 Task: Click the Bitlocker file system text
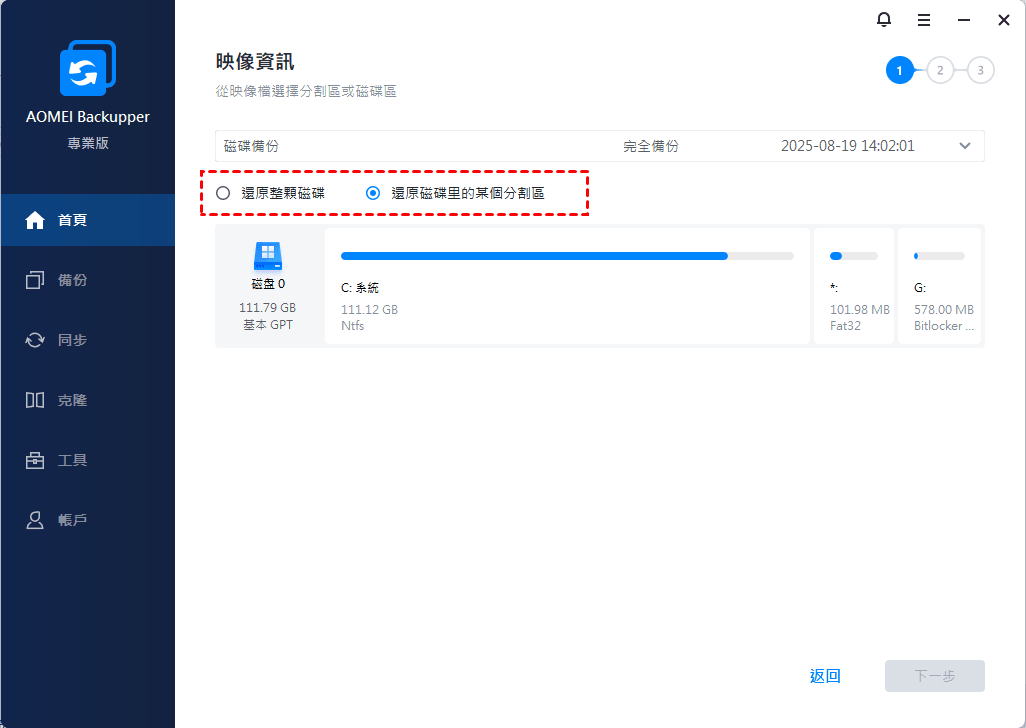pyautogui.click(x=944, y=325)
